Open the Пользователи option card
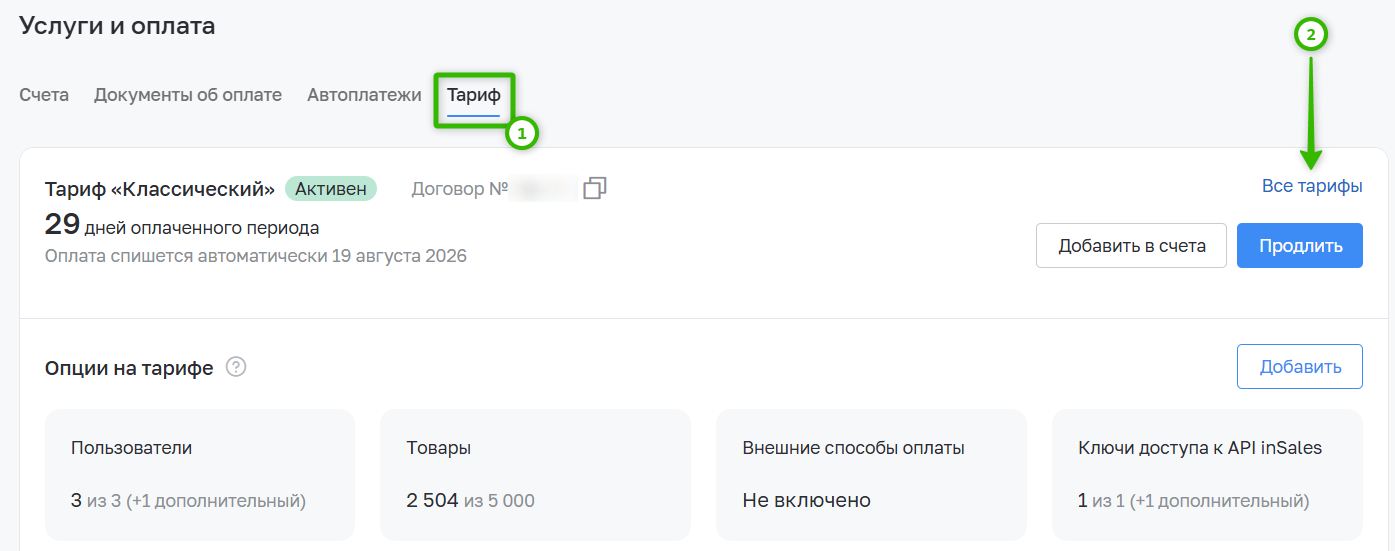This screenshot has height=551, width=1395. click(200, 475)
